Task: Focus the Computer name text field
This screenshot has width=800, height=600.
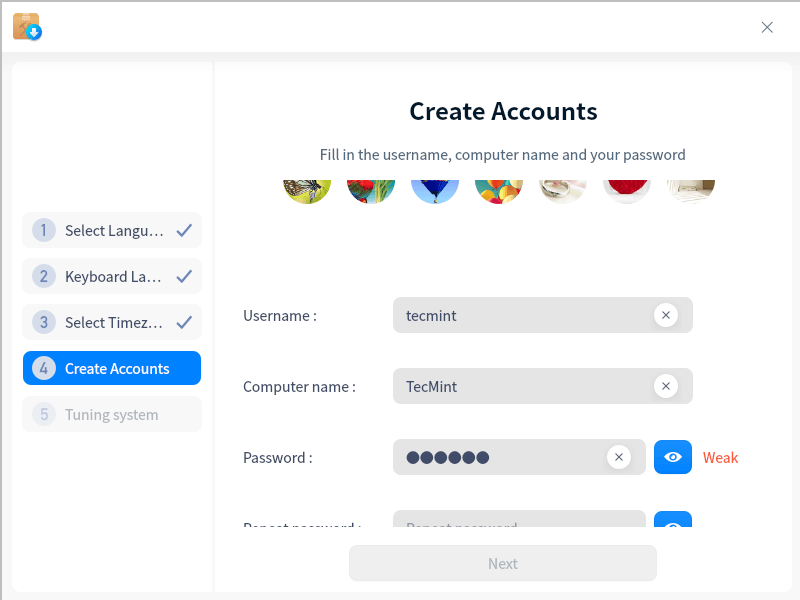Action: coord(520,386)
